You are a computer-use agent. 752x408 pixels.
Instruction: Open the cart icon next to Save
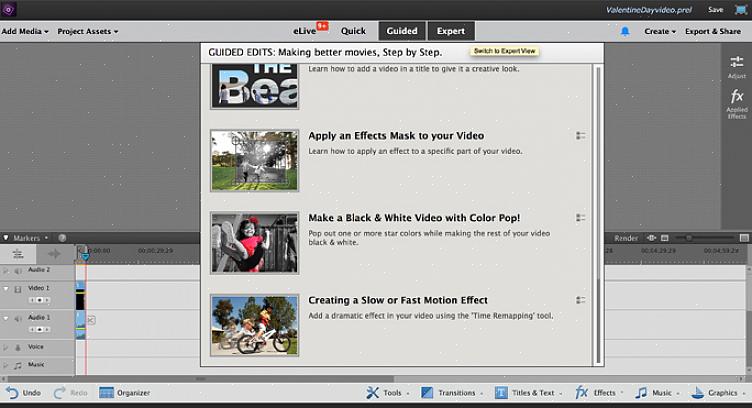point(741,10)
